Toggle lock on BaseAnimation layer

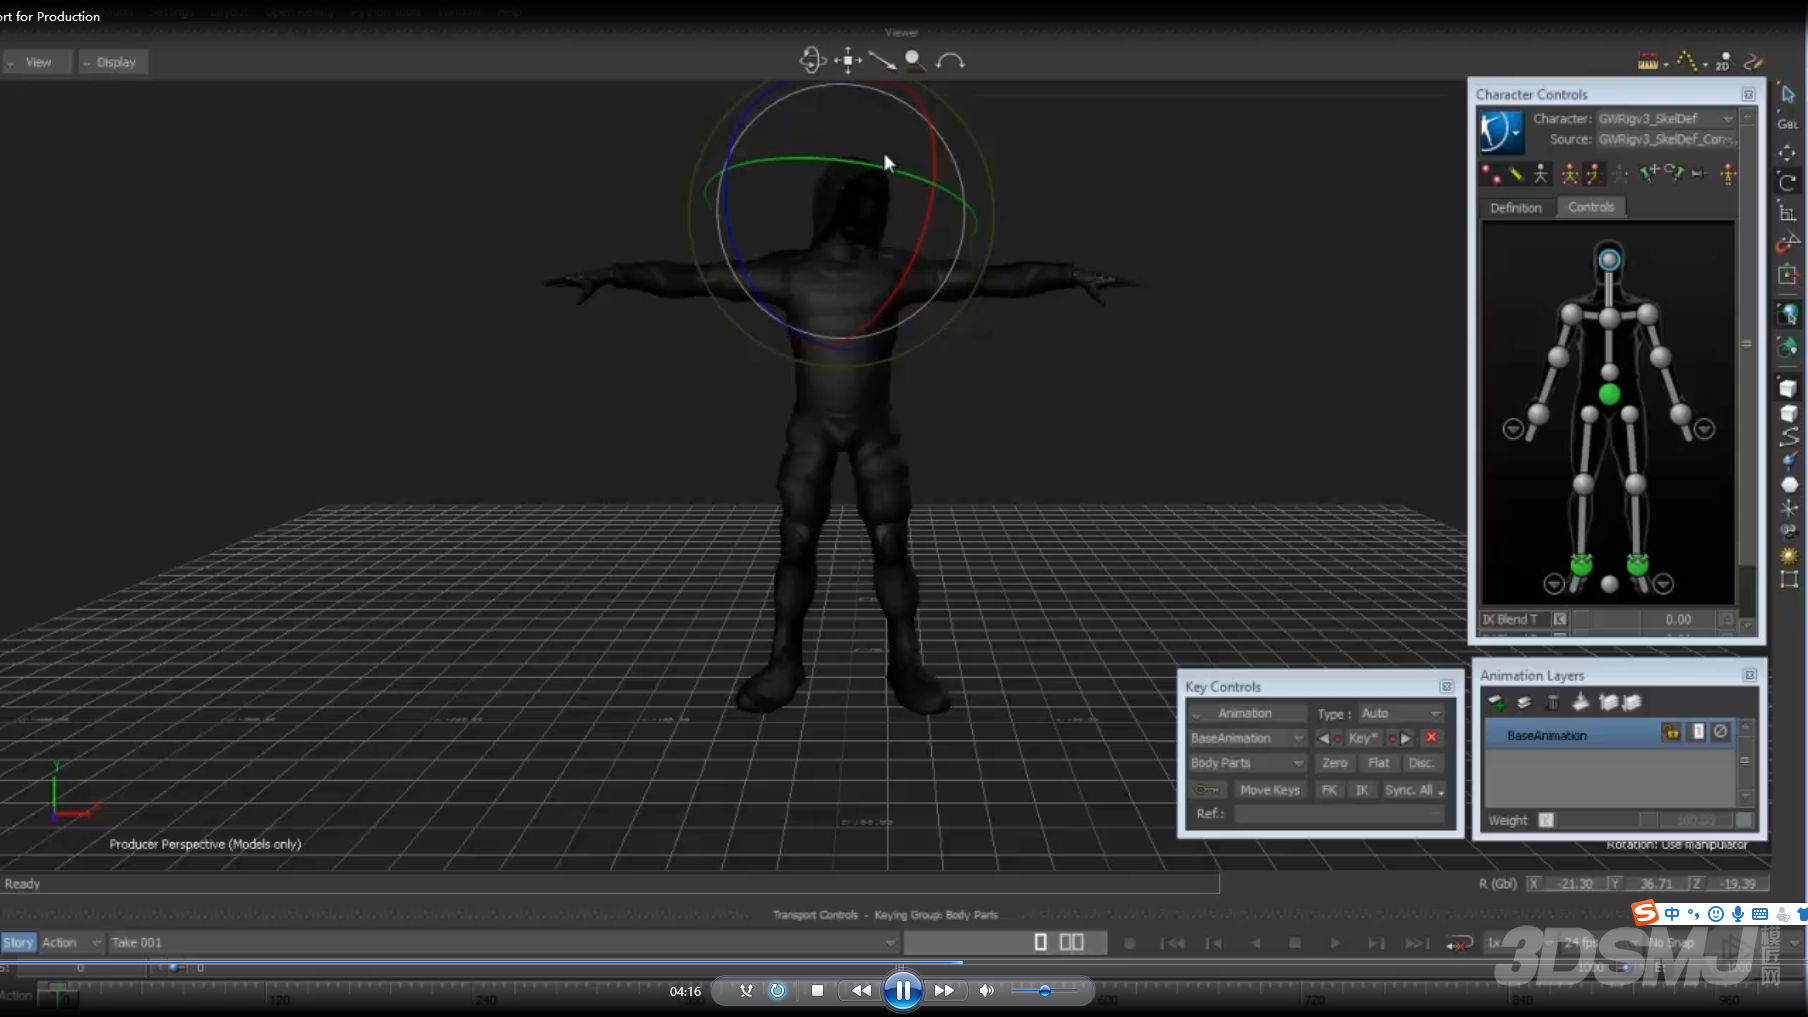1671,732
